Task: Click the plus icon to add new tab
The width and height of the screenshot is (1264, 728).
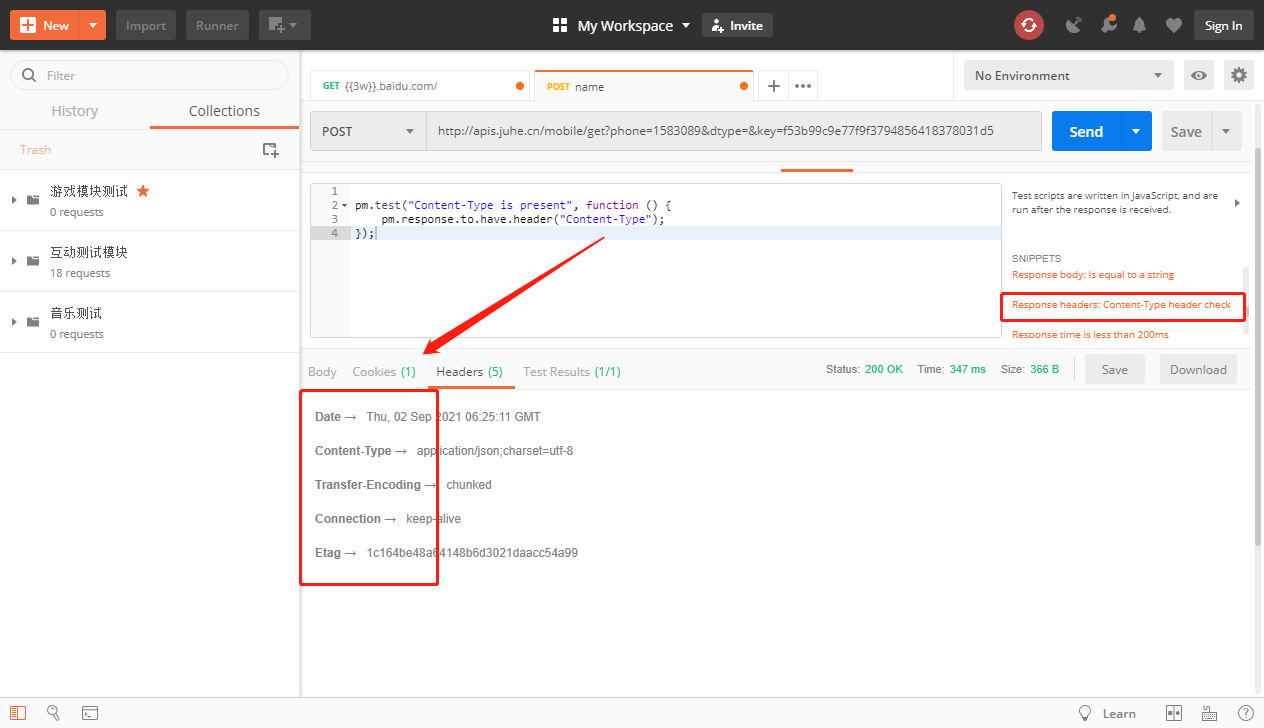Action: (x=773, y=86)
